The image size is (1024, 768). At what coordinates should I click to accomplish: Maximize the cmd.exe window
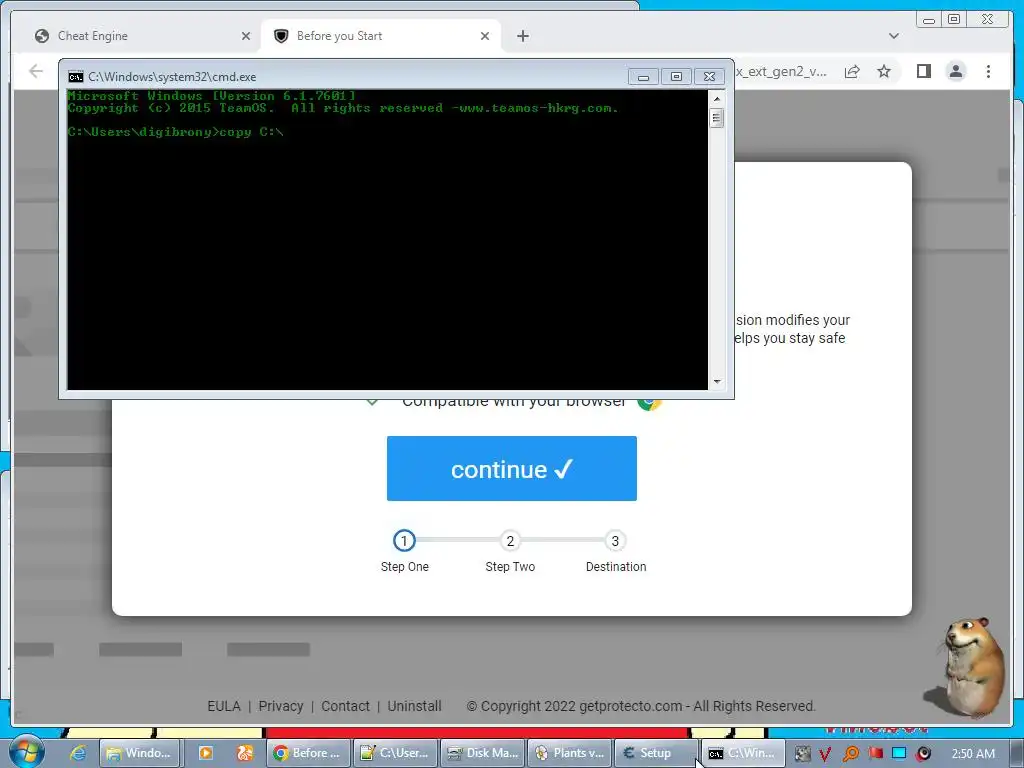(676, 76)
